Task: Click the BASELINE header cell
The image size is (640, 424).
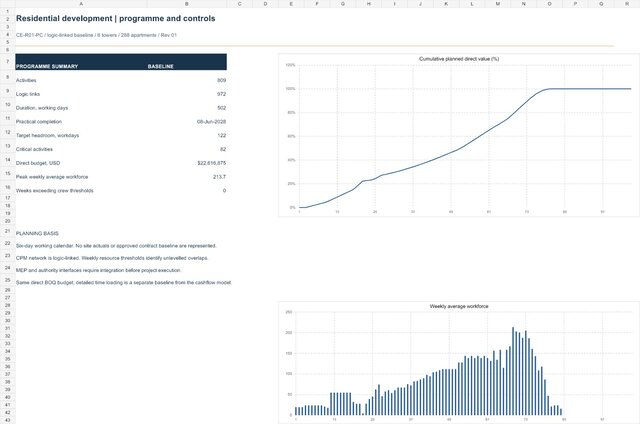Action: pyautogui.click(x=187, y=62)
